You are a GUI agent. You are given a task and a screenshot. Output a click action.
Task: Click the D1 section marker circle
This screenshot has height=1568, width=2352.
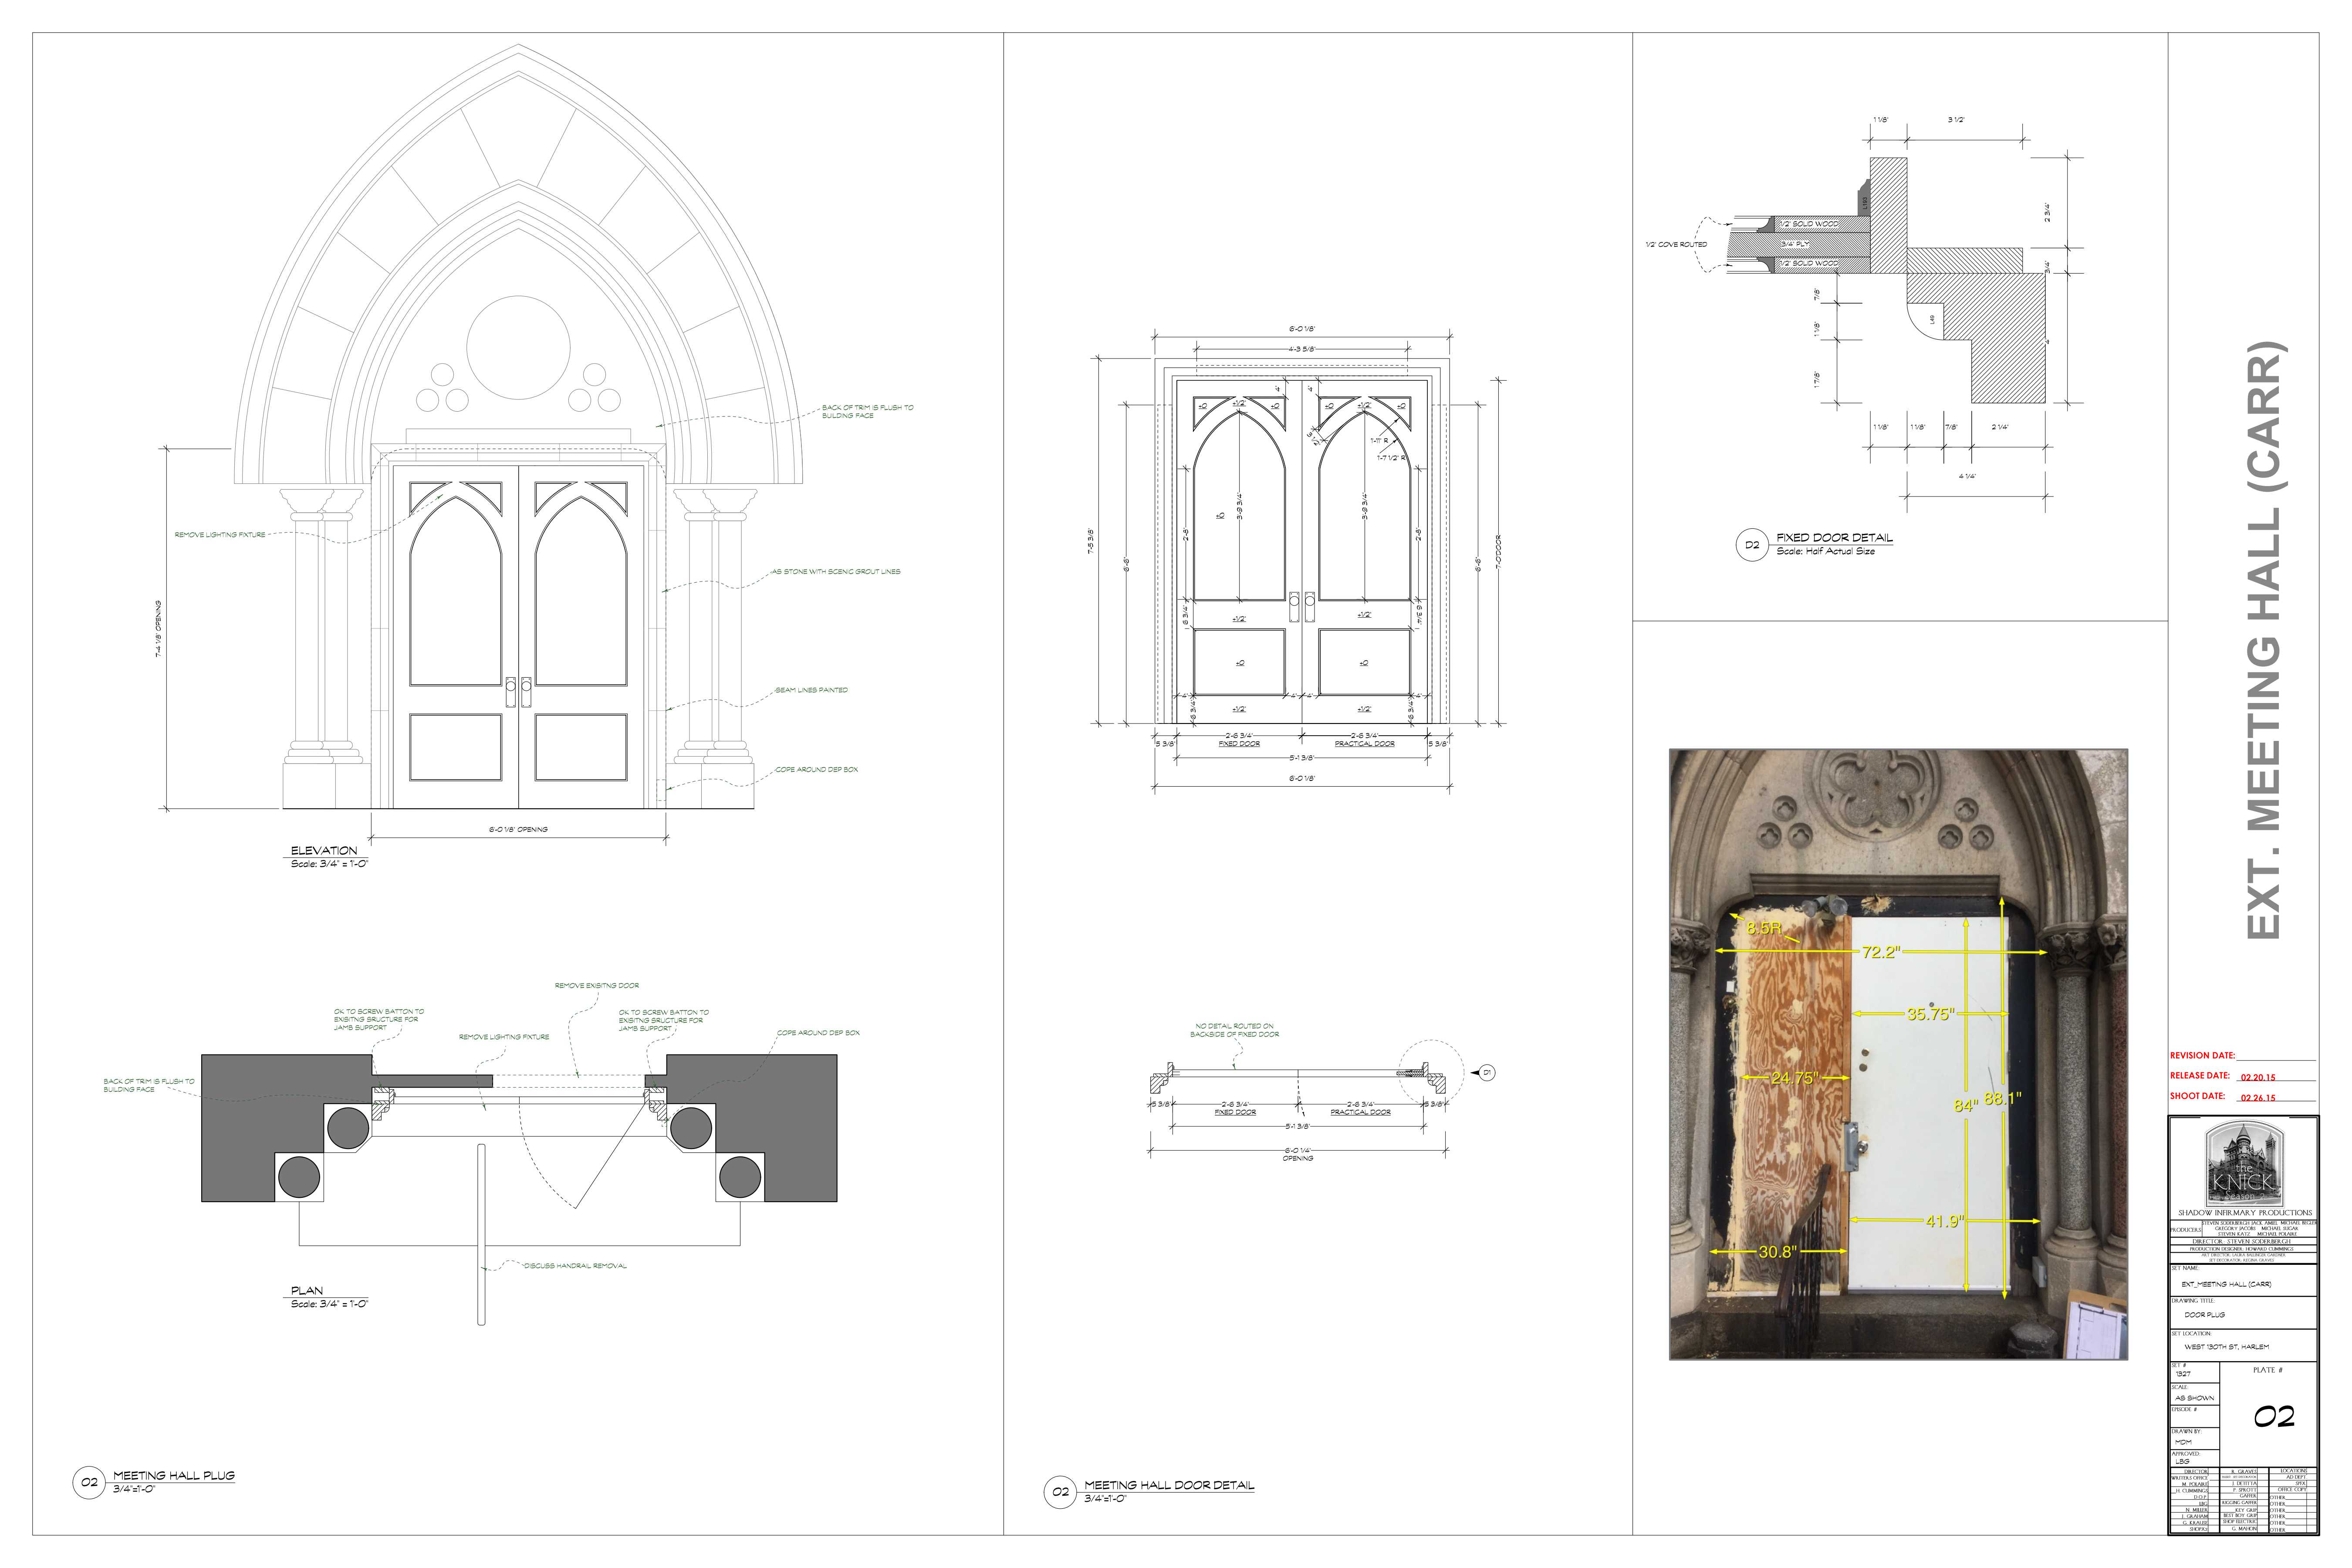pyautogui.click(x=1487, y=1073)
